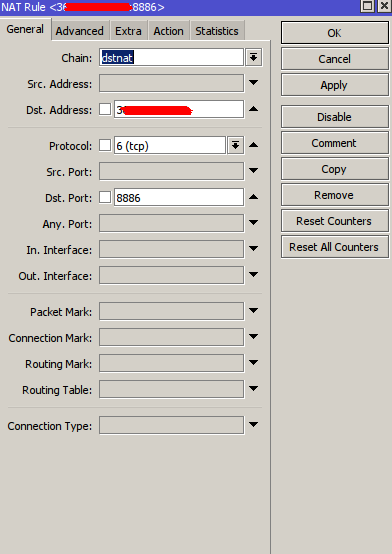Open the Protocol dropdown list
This screenshot has height=554, width=392.
(x=235, y=145)
